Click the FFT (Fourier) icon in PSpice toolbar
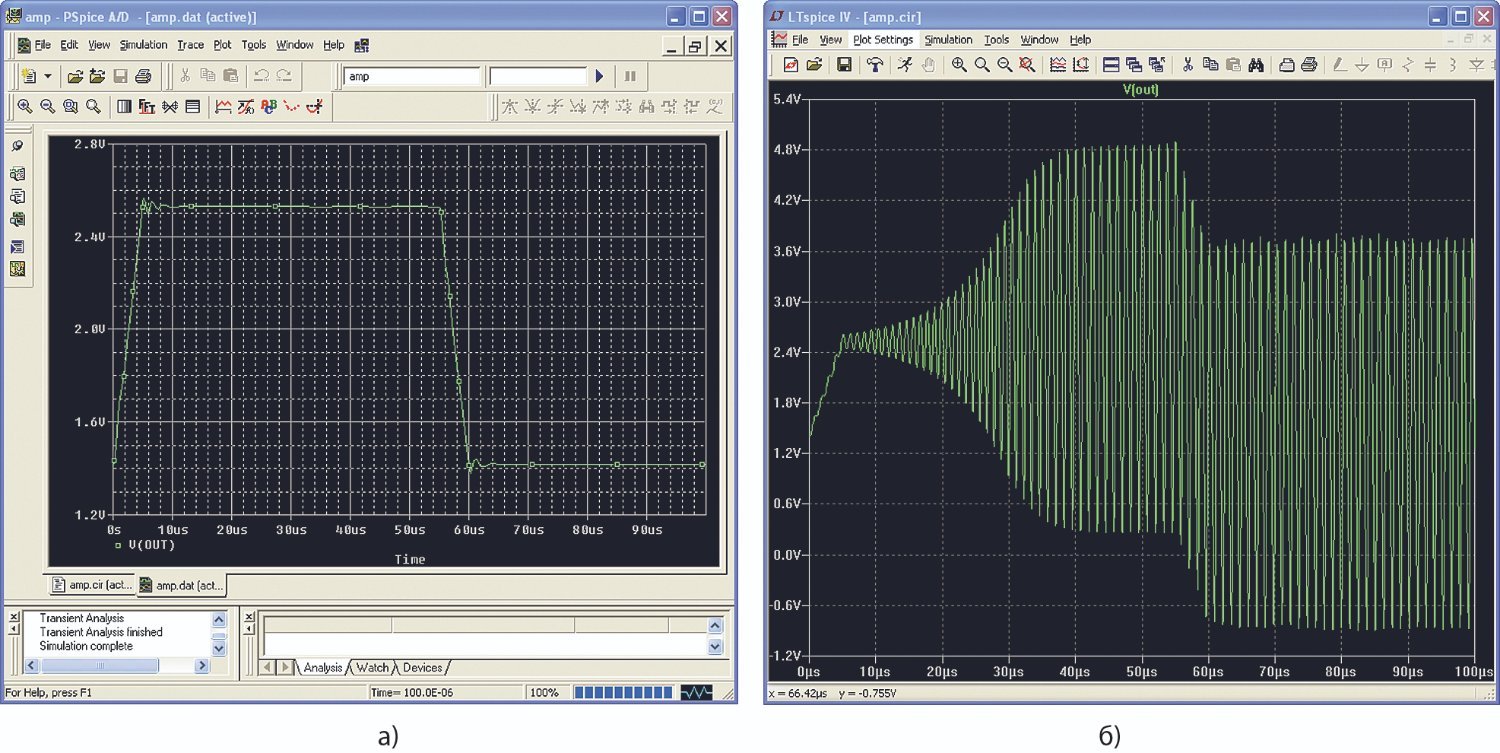 click(146, 106)
